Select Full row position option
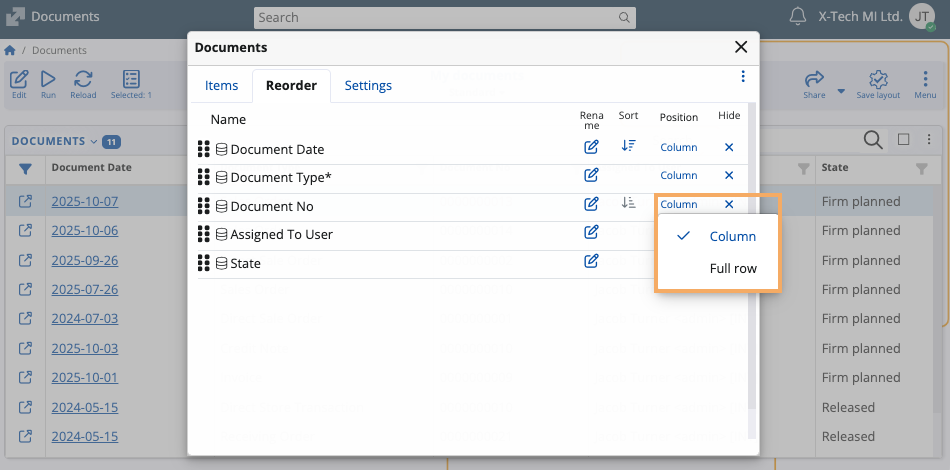The height and width of the screenshot is (470, 950). pos(733,268)
